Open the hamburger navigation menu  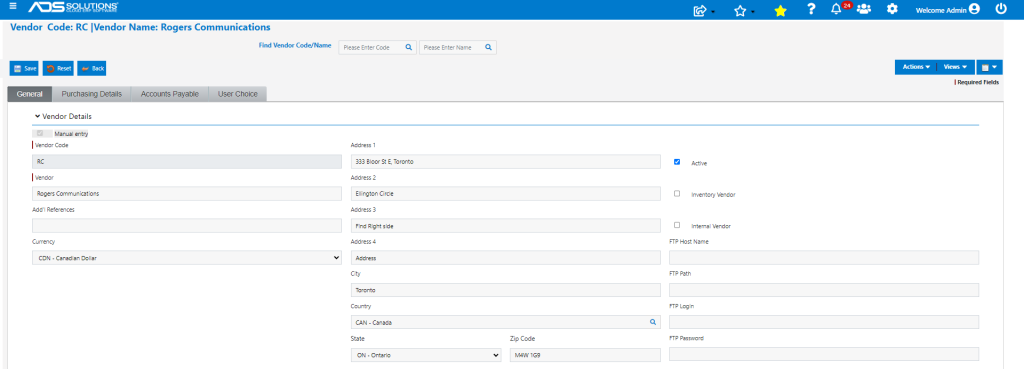(13, 7)
